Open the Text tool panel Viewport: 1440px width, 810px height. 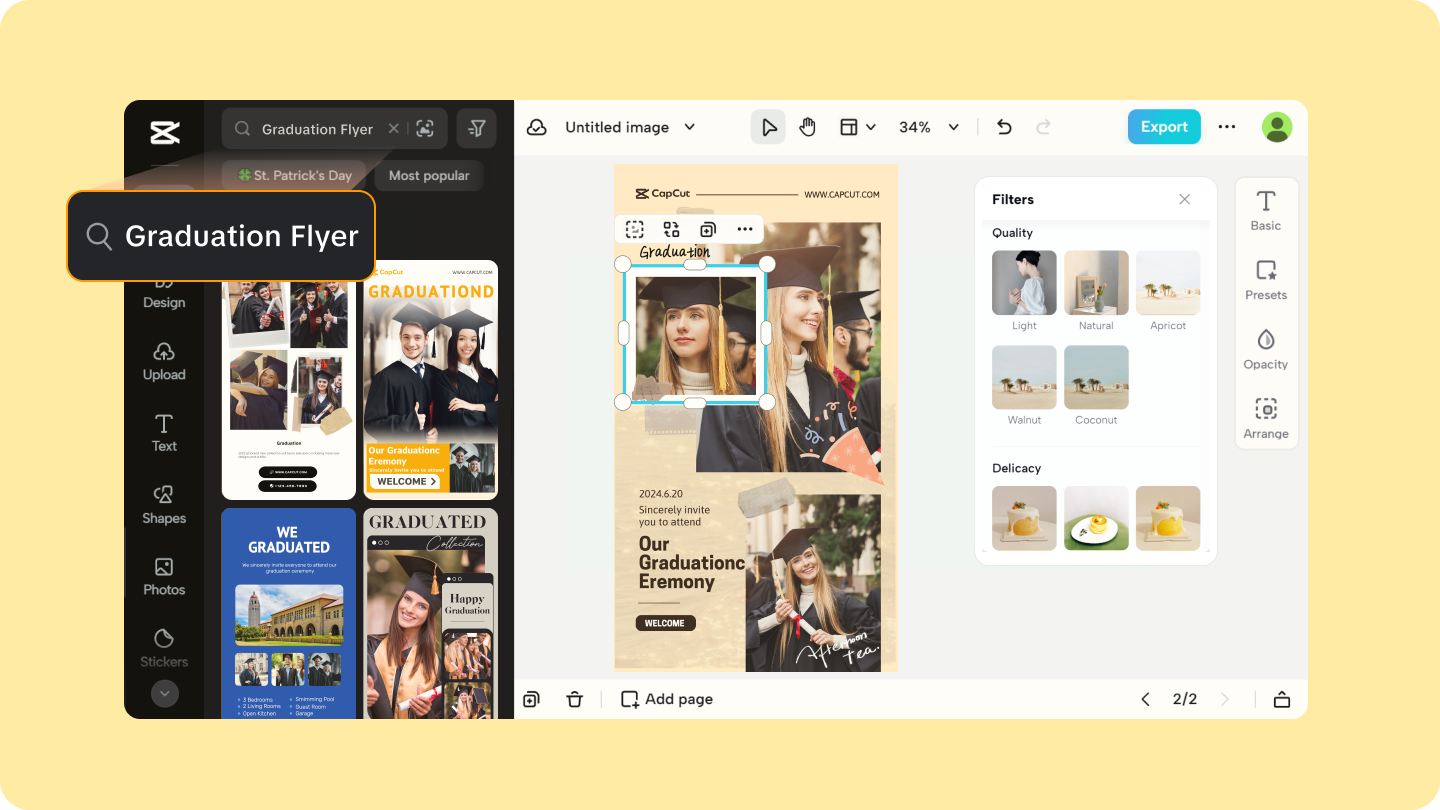coord(164,433)
